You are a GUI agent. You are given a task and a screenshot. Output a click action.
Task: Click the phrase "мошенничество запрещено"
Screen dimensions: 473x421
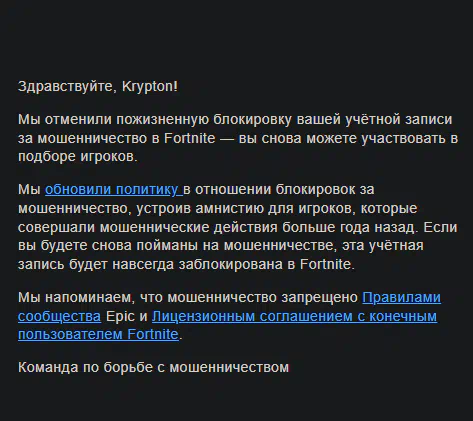[x=262, y=297]
